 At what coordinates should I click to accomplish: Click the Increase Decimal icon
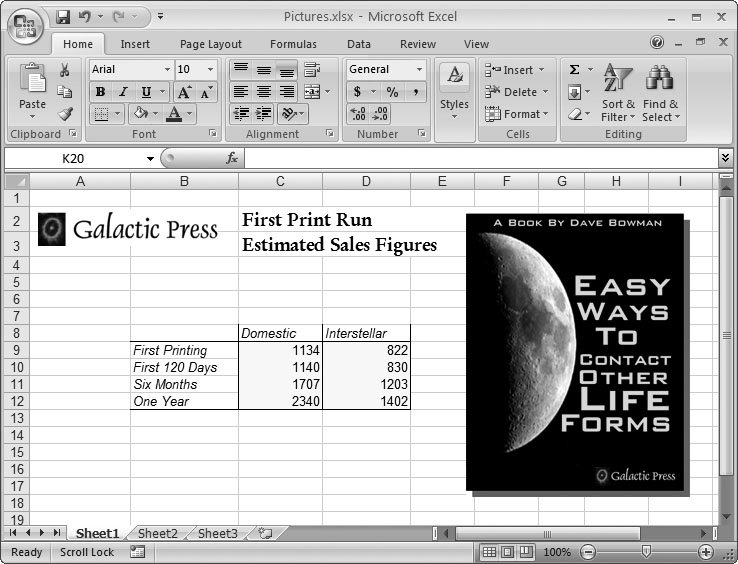pos(358,114)
